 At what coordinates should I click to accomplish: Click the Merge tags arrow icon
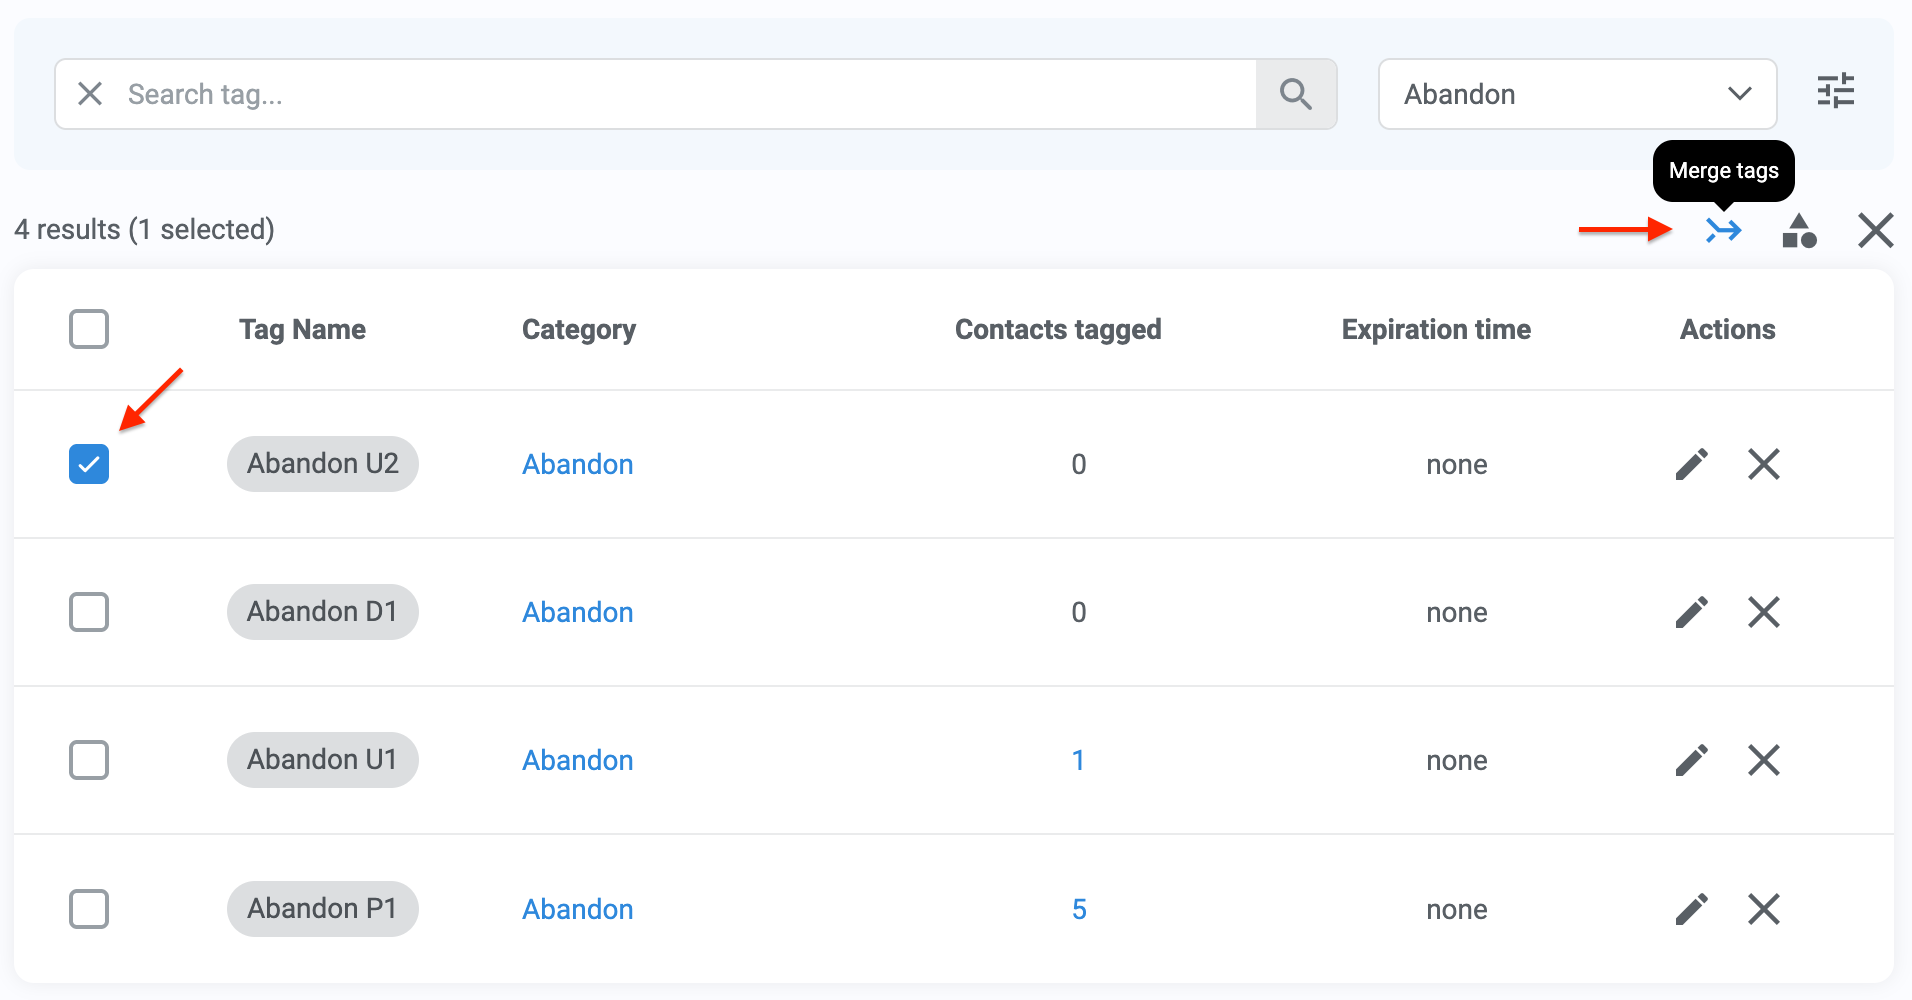(1723, 231)
